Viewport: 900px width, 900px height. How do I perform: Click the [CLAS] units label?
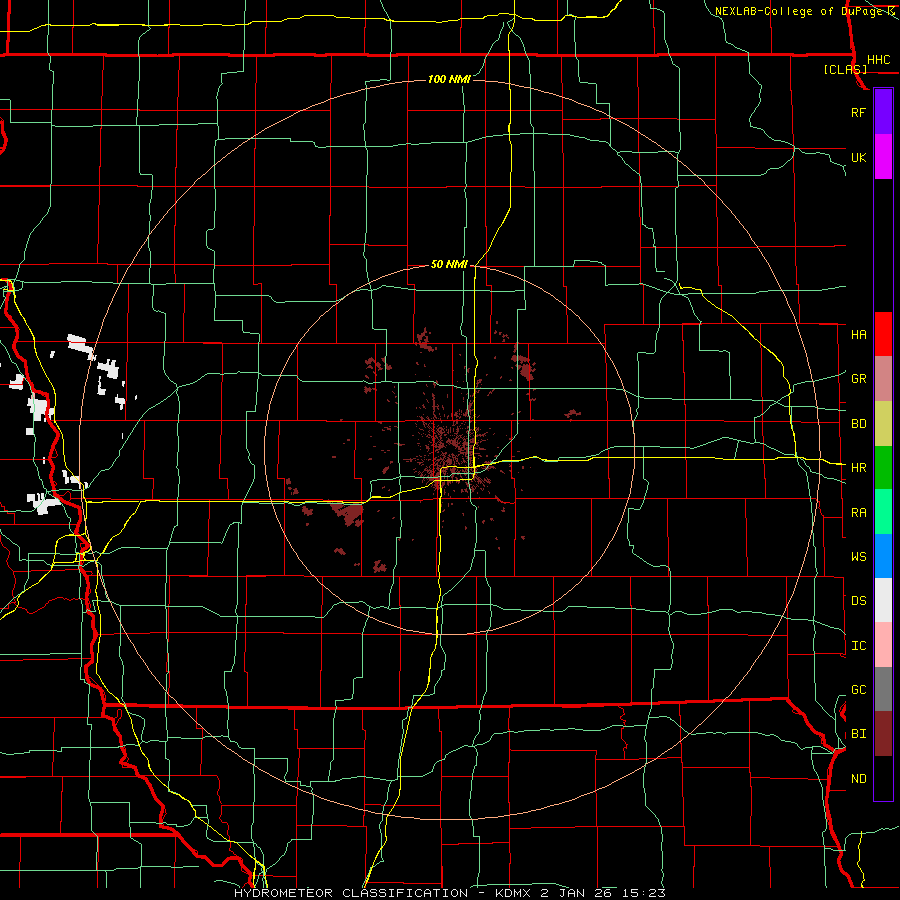(x=845, y=69)
